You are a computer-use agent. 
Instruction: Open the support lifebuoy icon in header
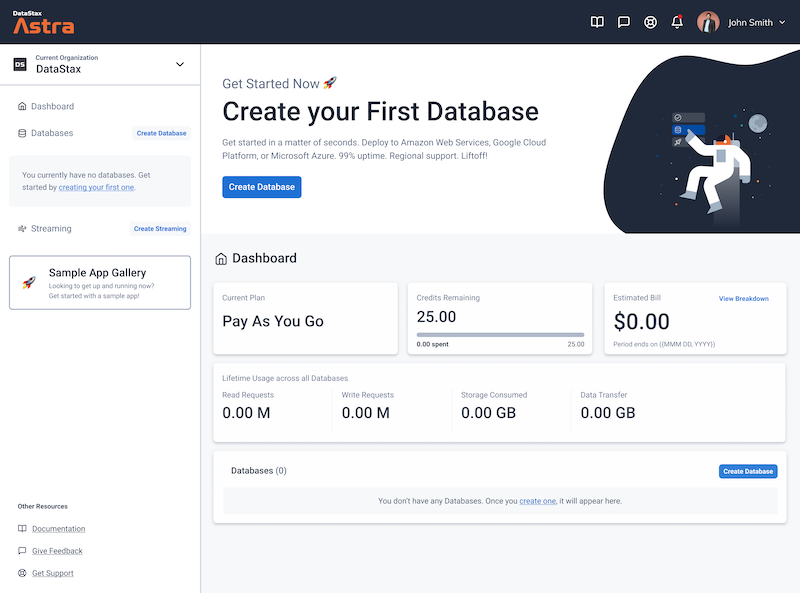point(650,22)
